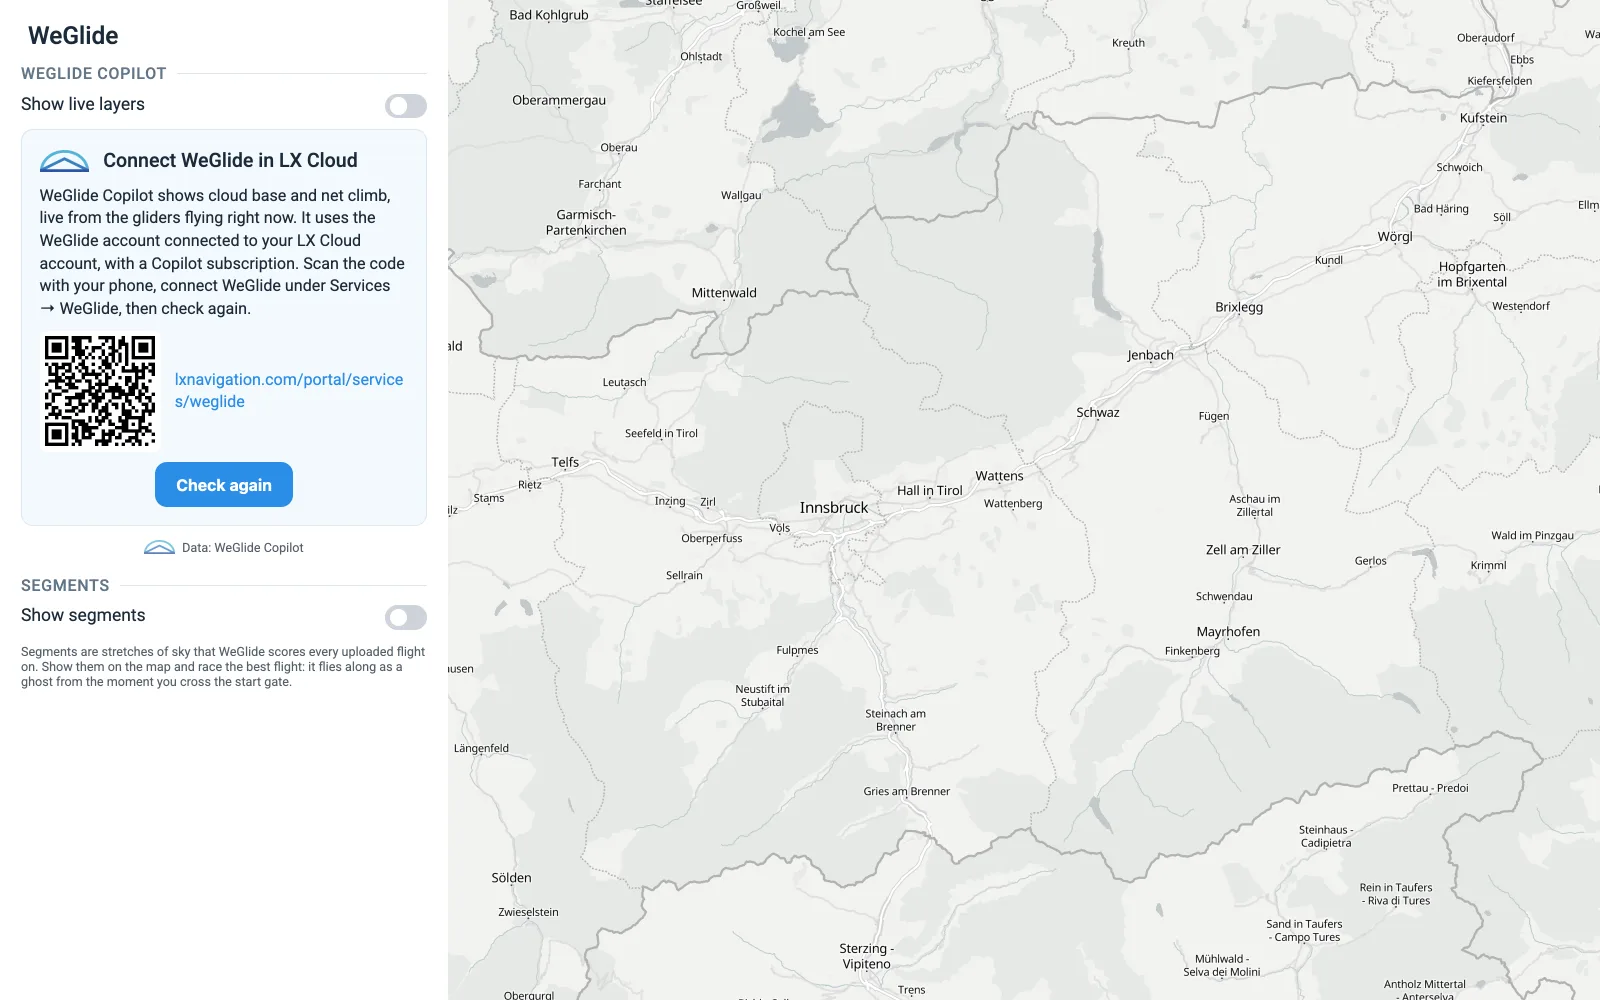This screenshot has width=1600, height=1000.
Task: Click the Hall in Tirol map label
Action: [930, 491]
